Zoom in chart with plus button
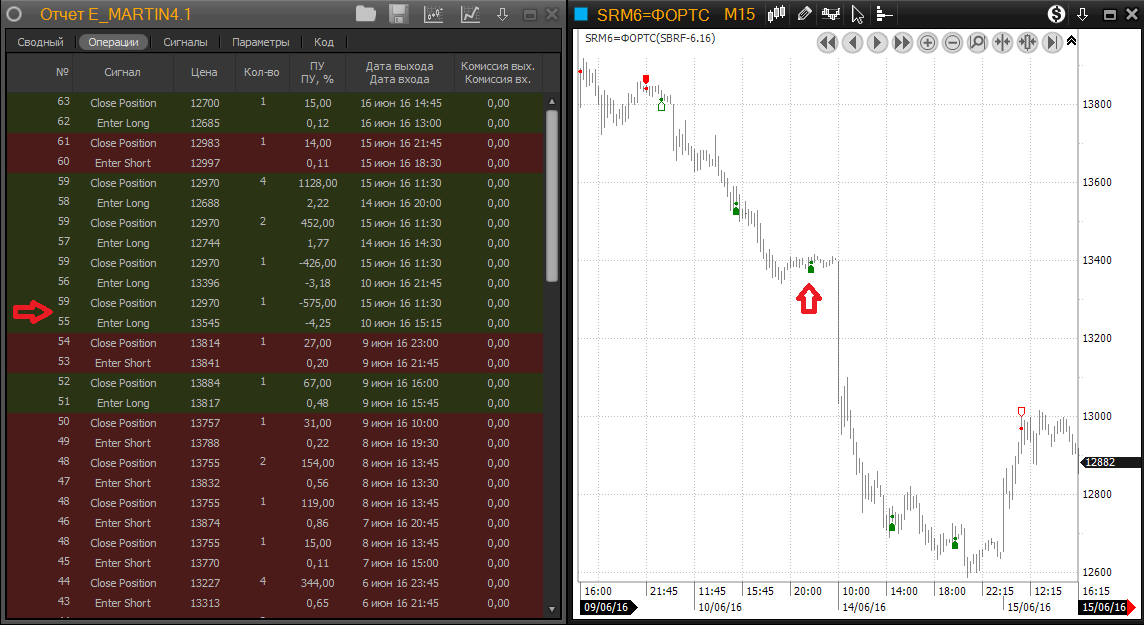Screen dimensions: 1144x625 (927, 42)
